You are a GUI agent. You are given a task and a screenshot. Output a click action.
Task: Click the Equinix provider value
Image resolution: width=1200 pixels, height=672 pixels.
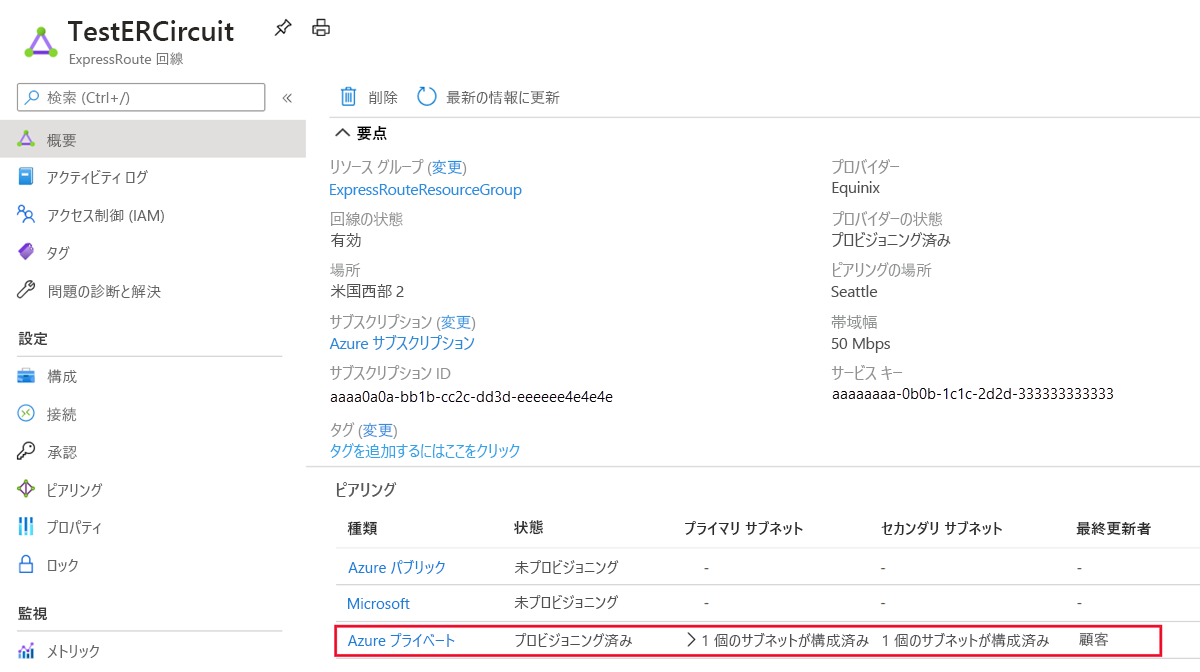click(x=855, y=188)
